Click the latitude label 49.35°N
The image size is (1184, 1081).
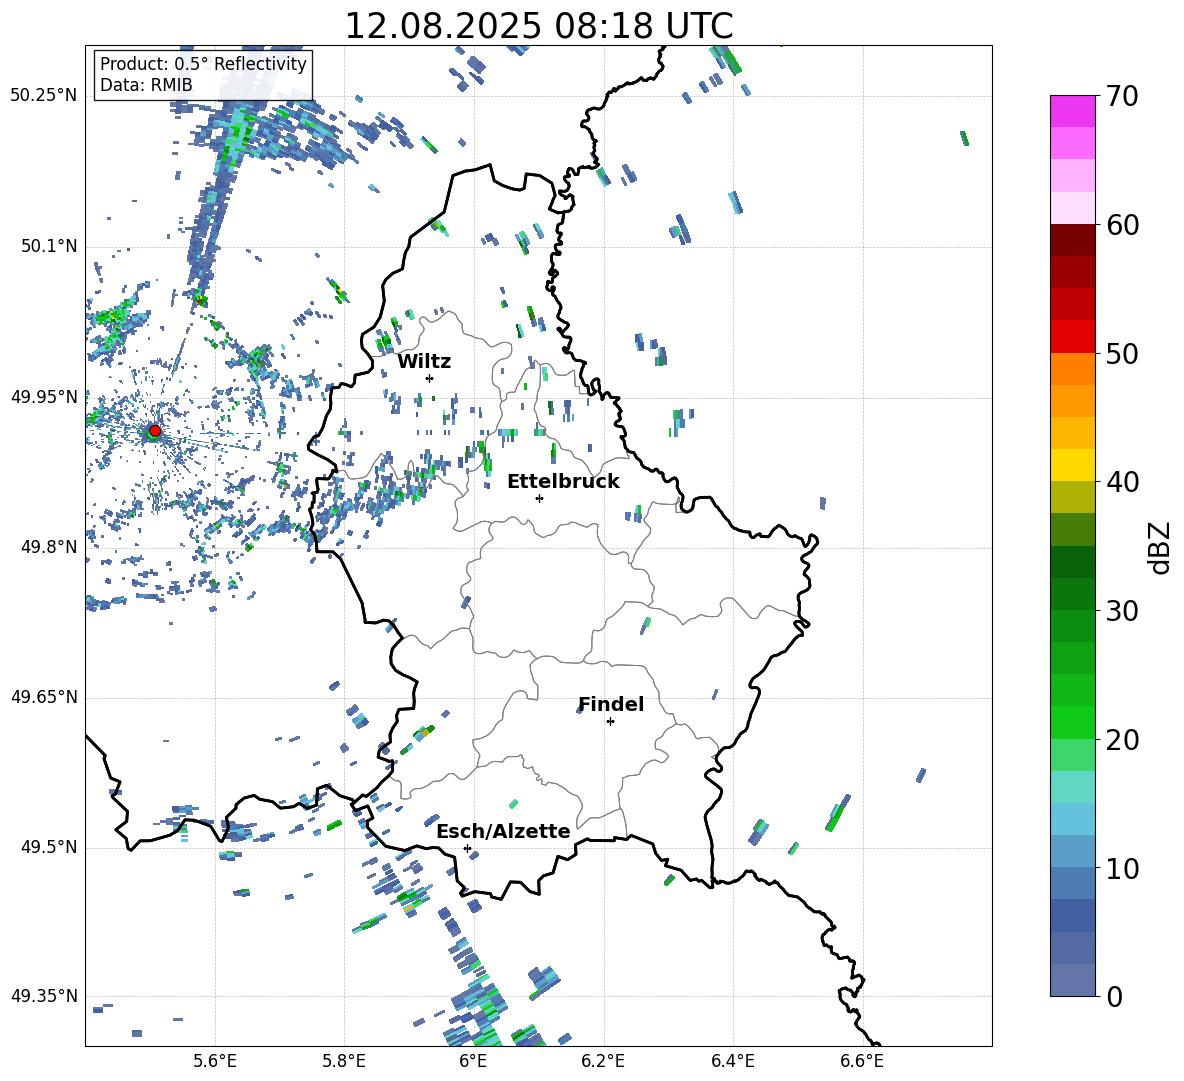44,996
